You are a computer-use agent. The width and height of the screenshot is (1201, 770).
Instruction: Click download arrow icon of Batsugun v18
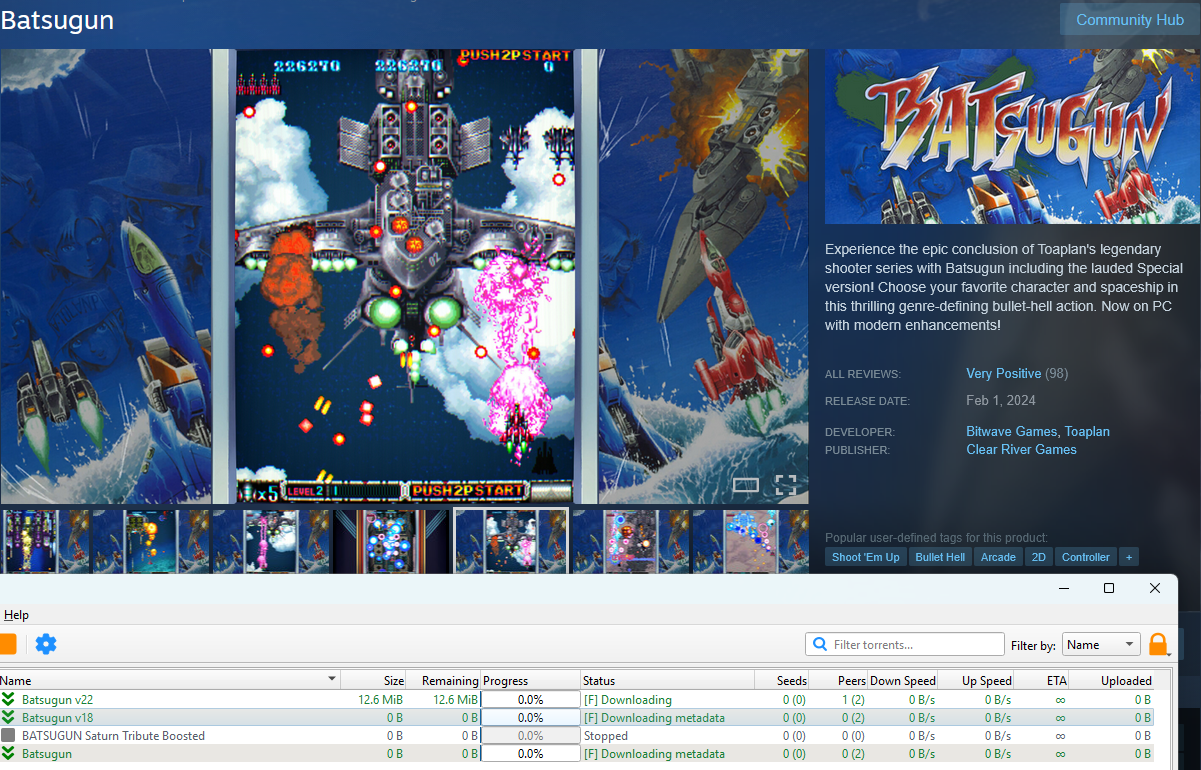(8, 718)
